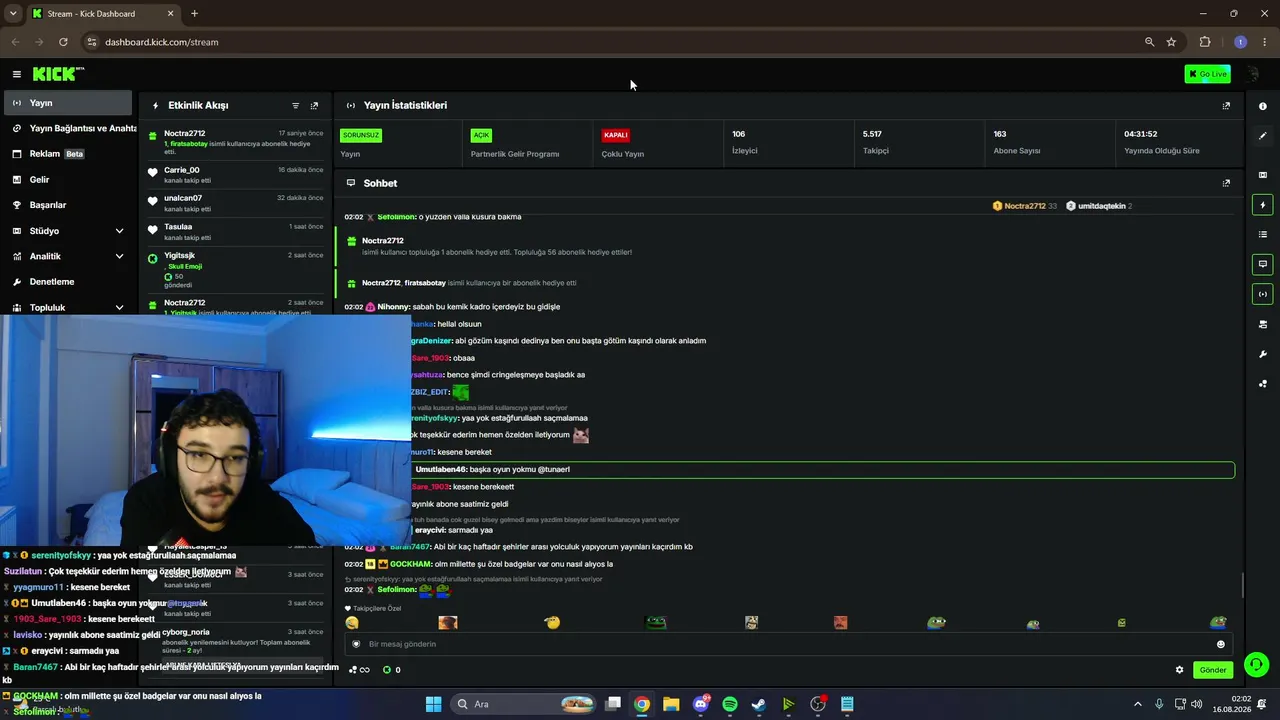Open the emoji picker smiley icon
The image size is (1280, 720).
click(x=1220, y=644)
